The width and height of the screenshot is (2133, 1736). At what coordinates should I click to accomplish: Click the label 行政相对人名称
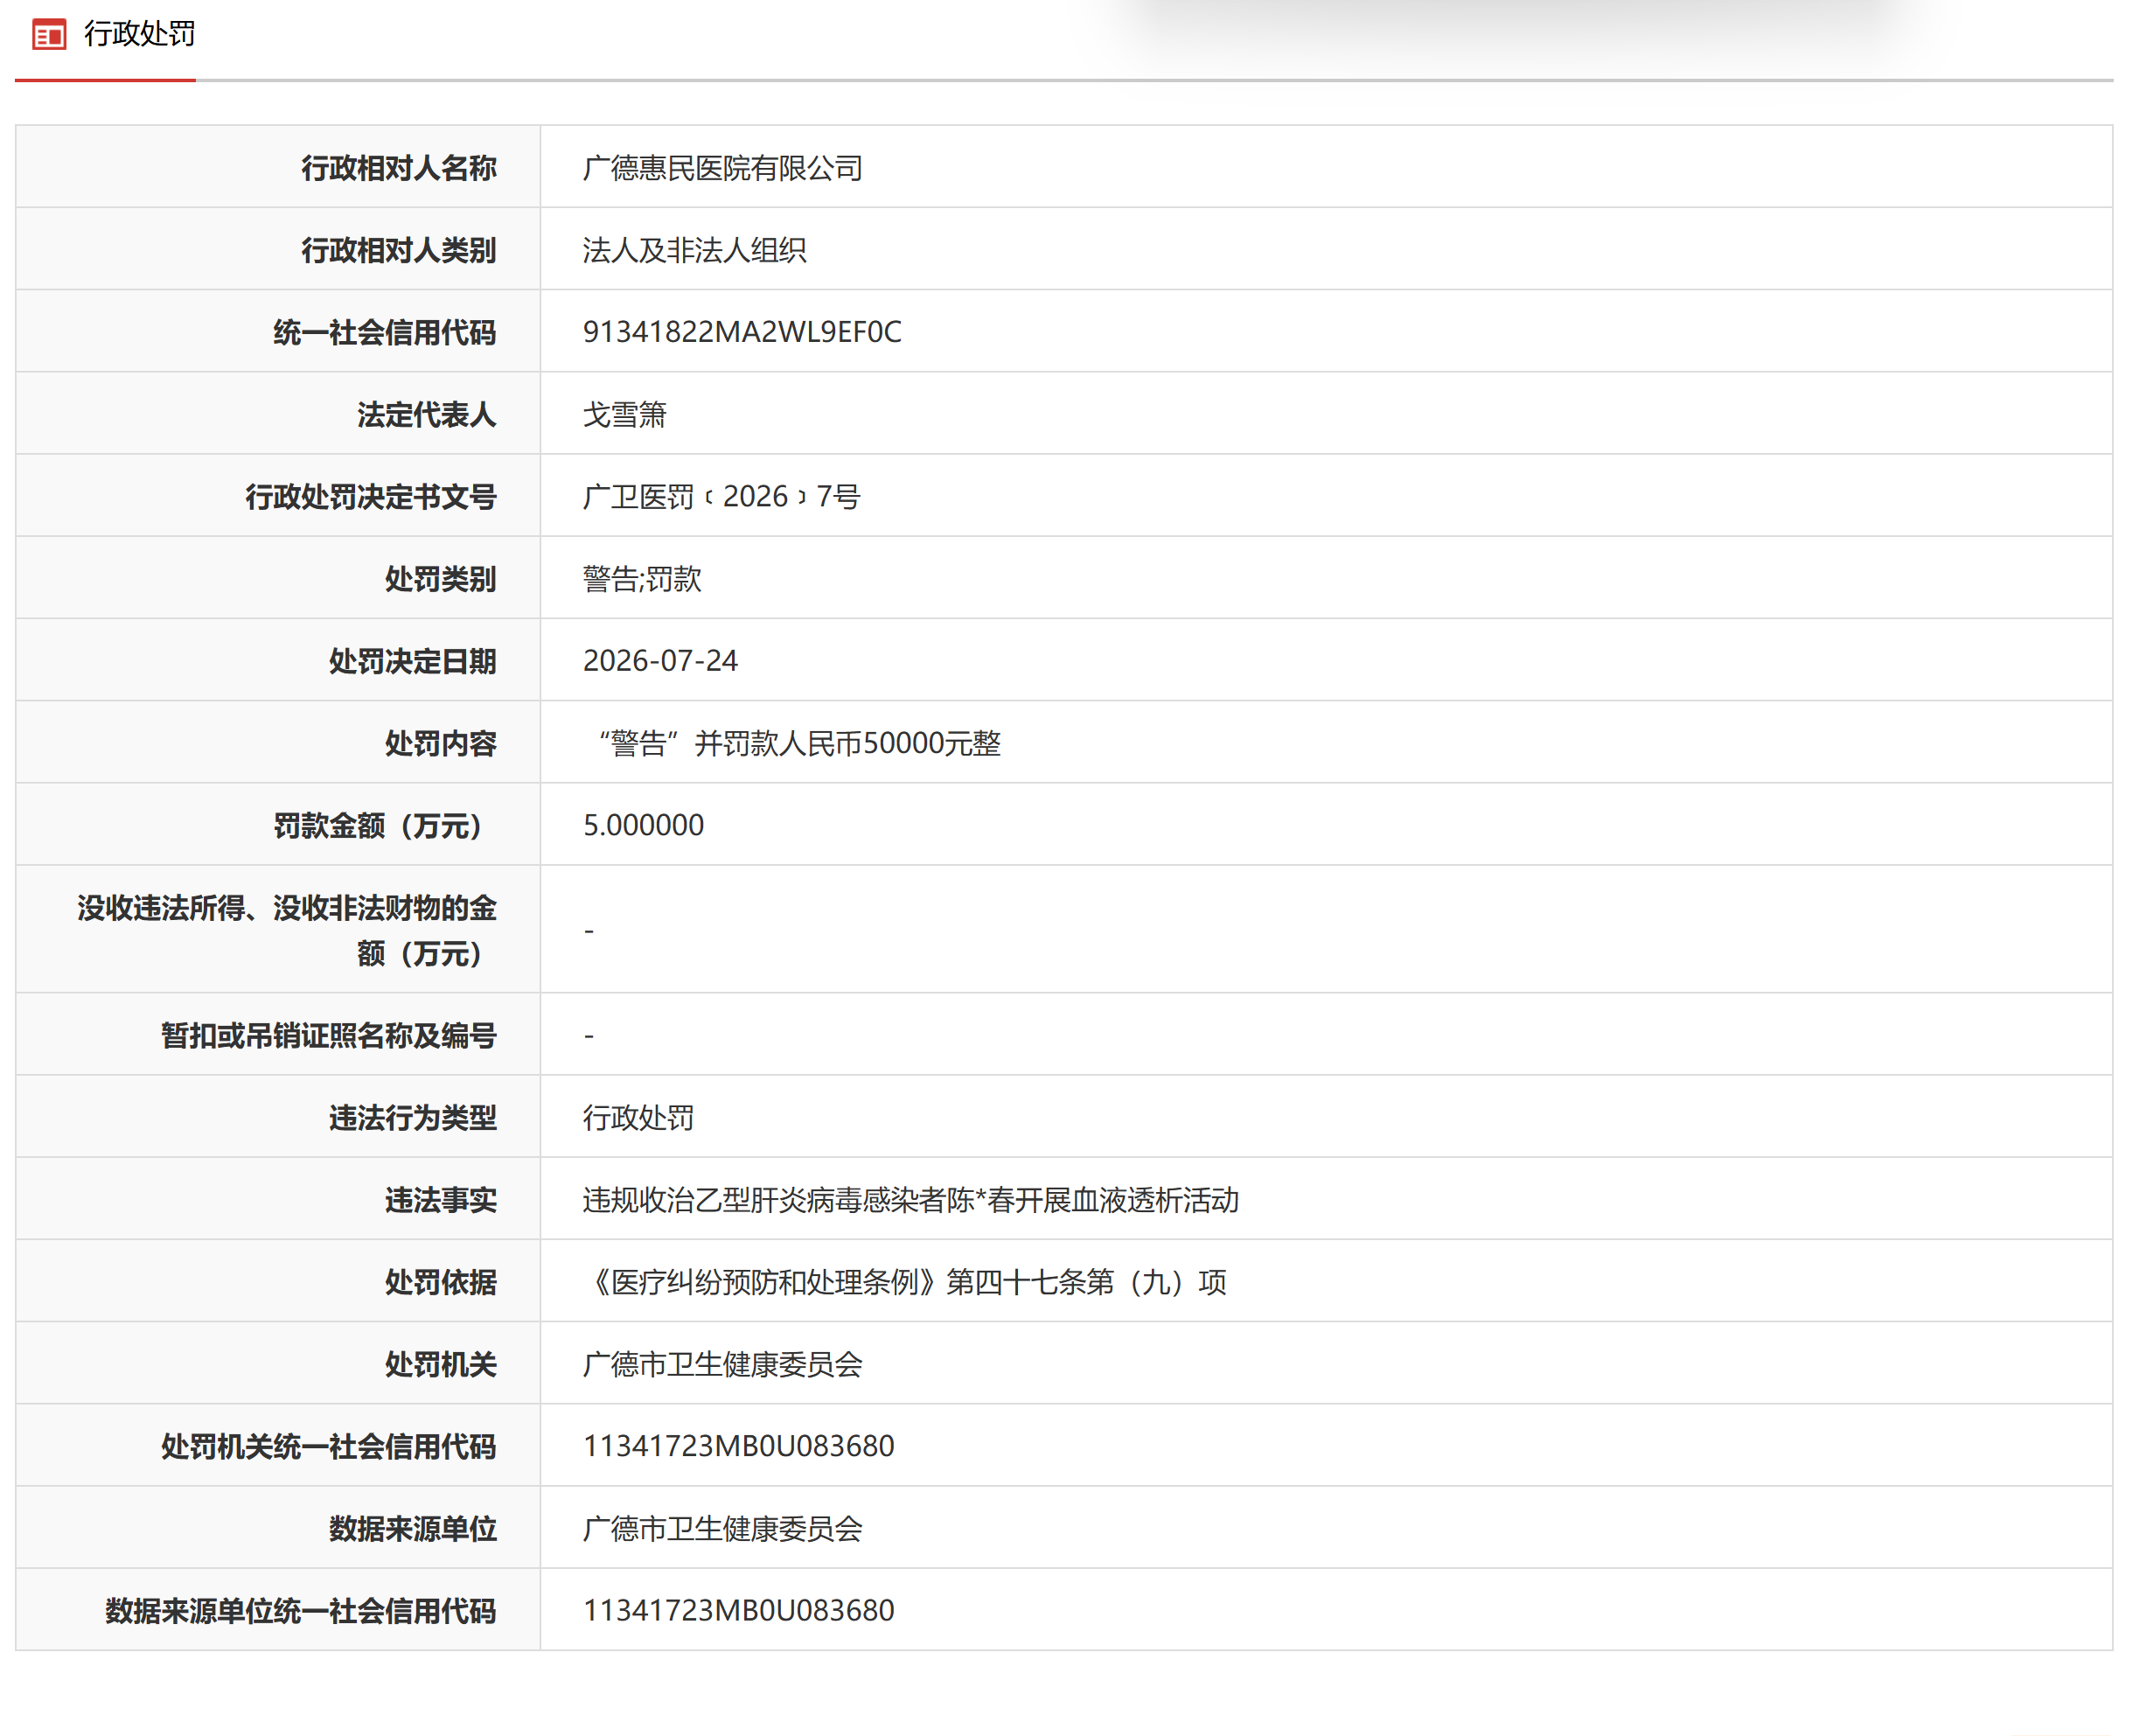coord(399,168)
